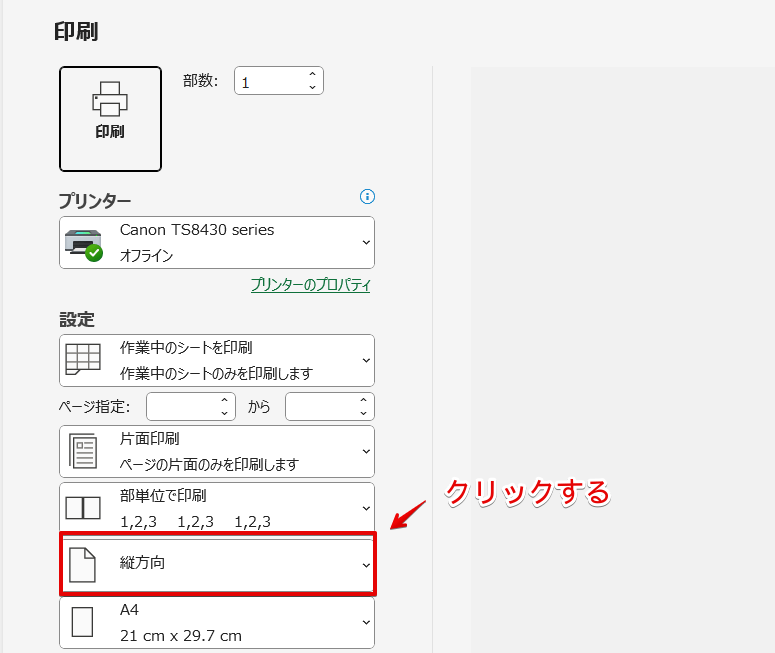Increment the ページ指定 start page
This screenshot has width=775, height=653.
(224, 400)
